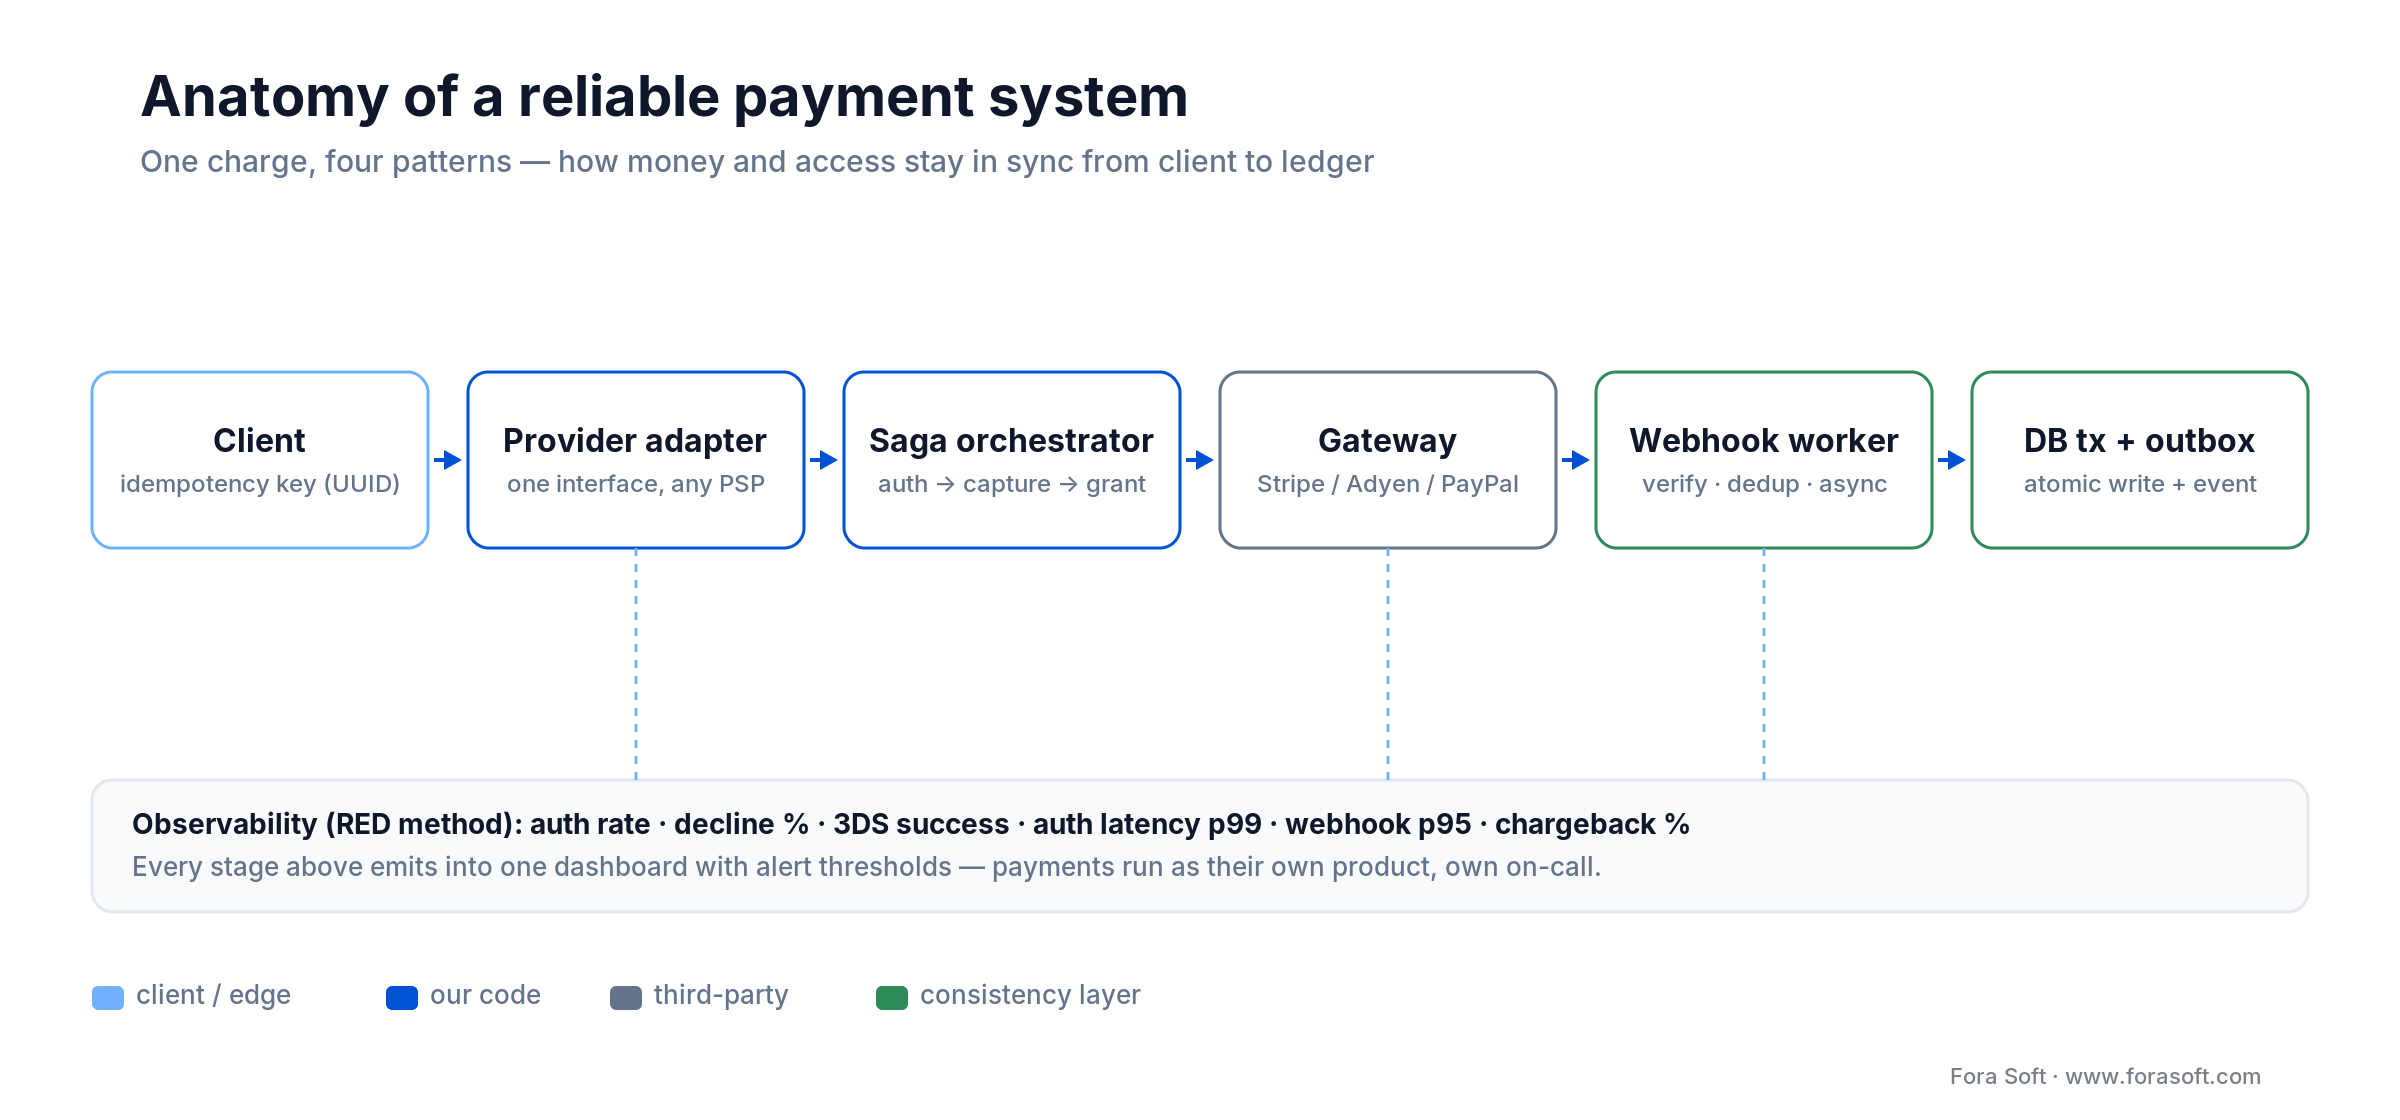Click 'atomic write + event' text
This screenshot has height=1120, width=2400.
2140,484
